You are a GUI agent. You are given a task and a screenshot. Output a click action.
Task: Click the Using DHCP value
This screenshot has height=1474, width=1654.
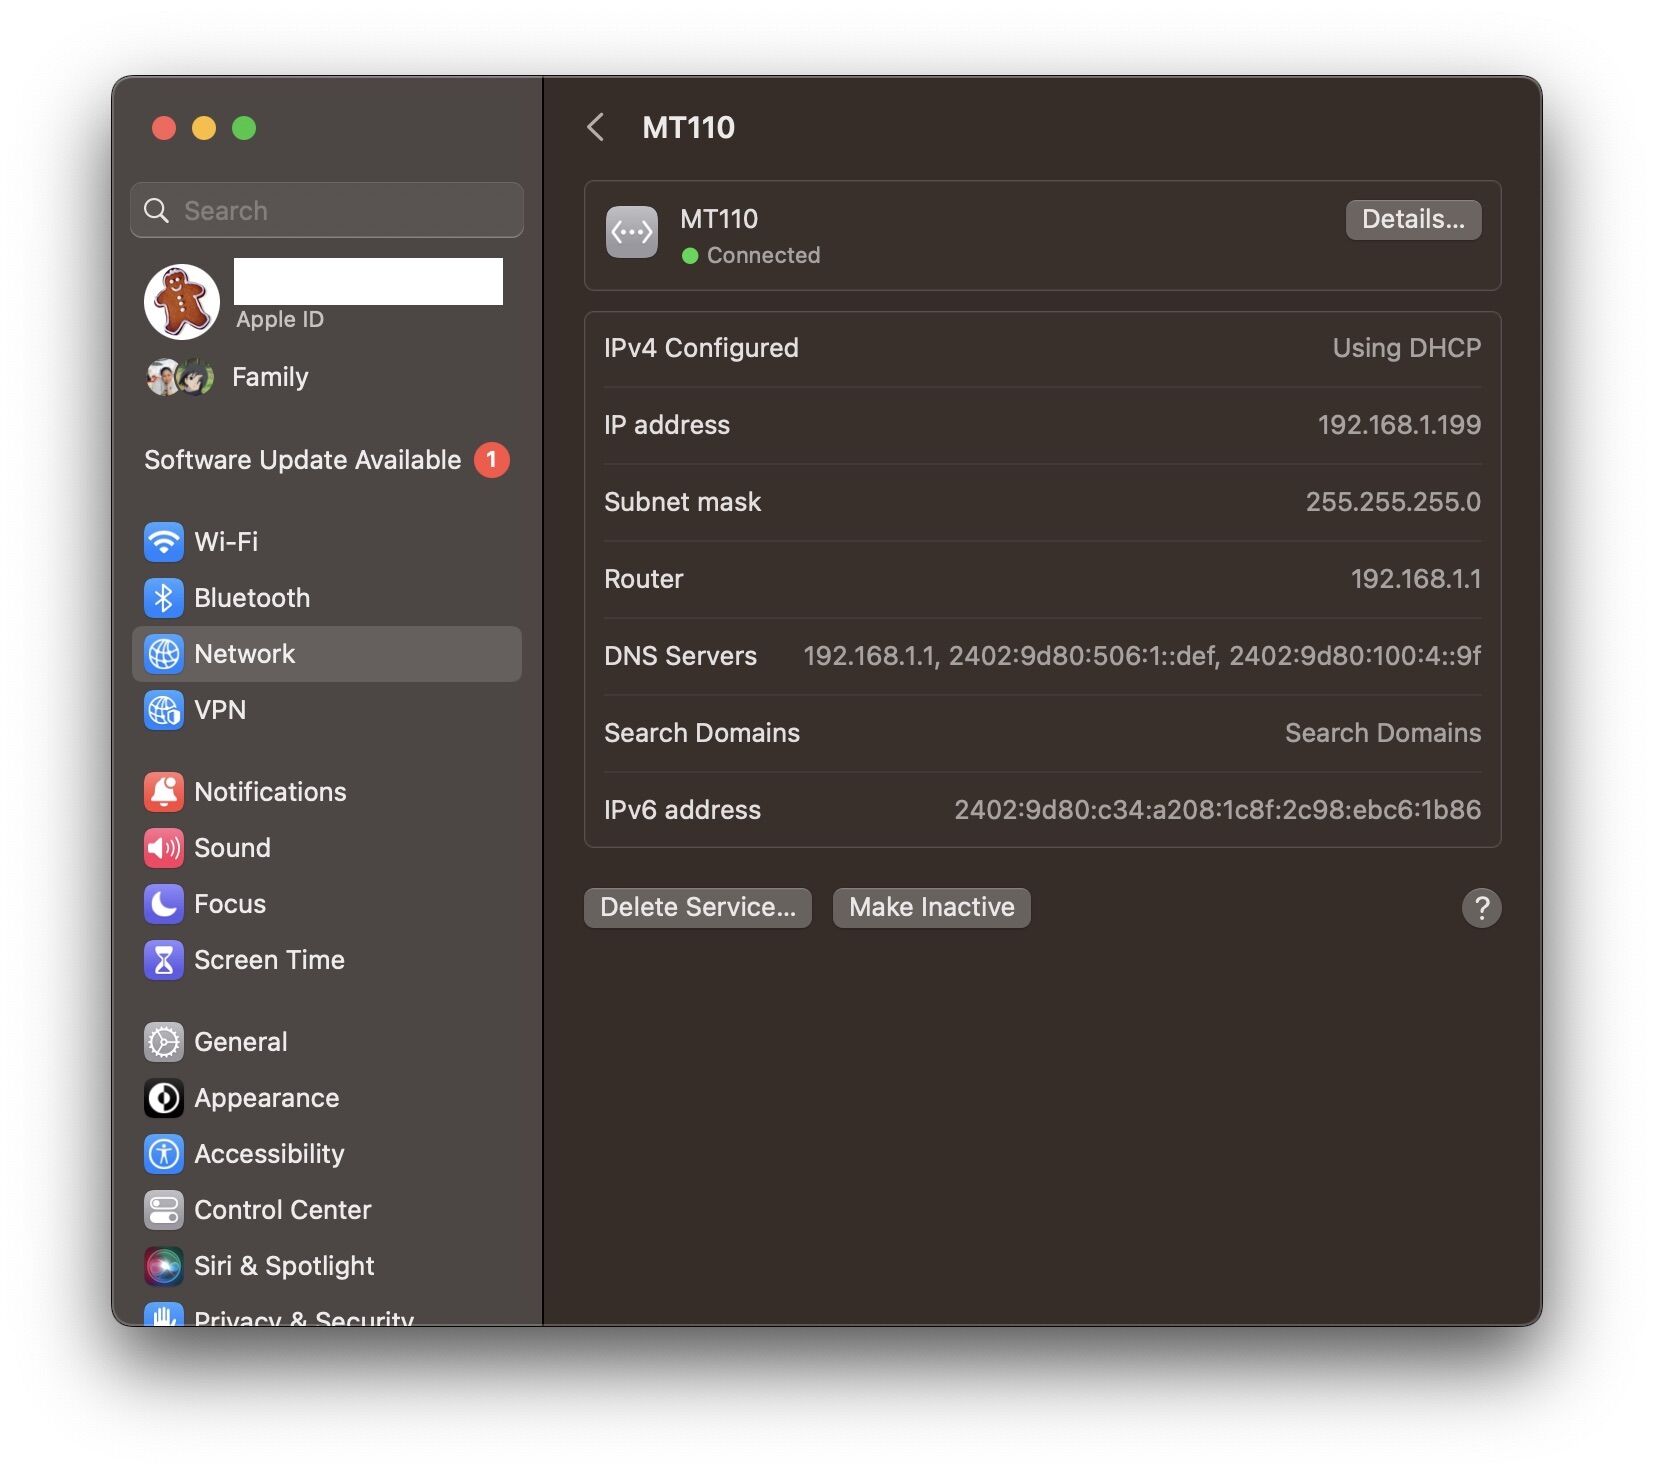(x=1406, y=348)
